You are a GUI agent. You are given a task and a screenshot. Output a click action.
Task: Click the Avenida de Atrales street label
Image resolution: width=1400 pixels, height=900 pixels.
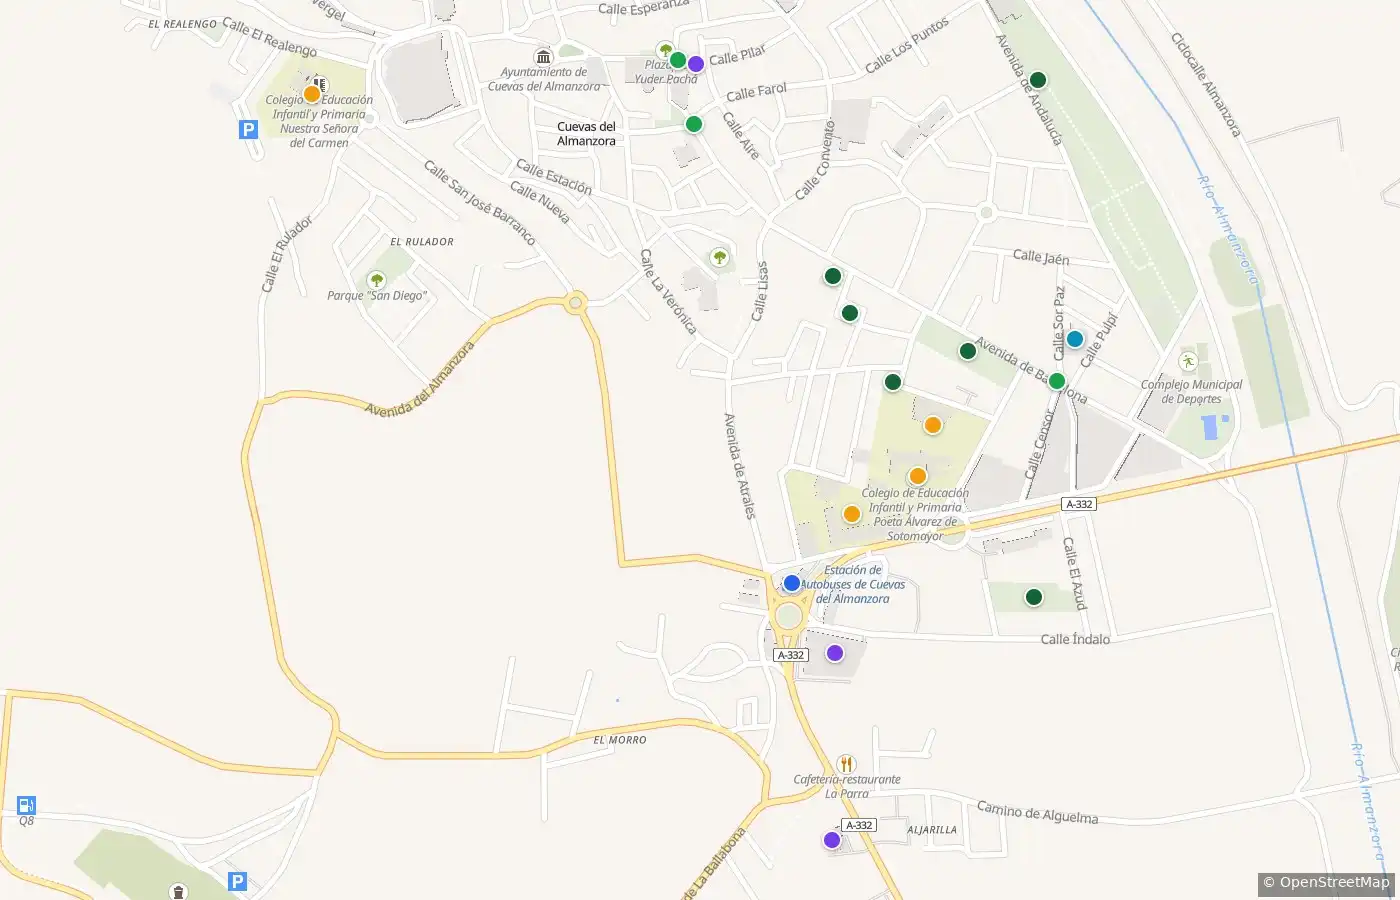tap(740, 466)
